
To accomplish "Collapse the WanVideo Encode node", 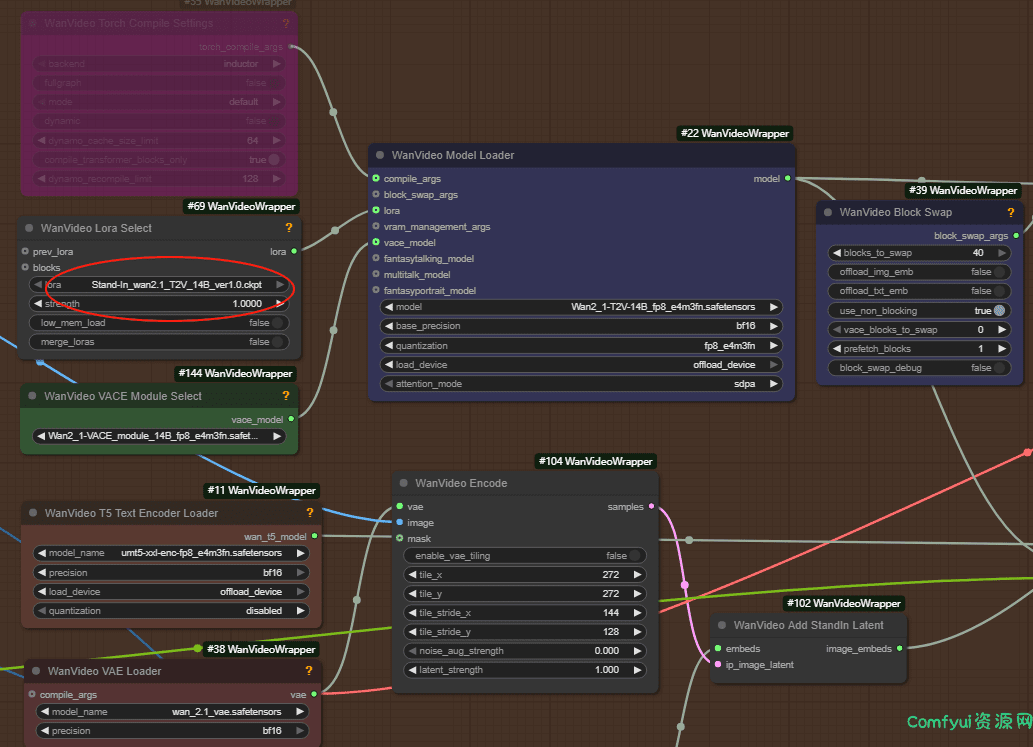I will click(x=404, y=483).
